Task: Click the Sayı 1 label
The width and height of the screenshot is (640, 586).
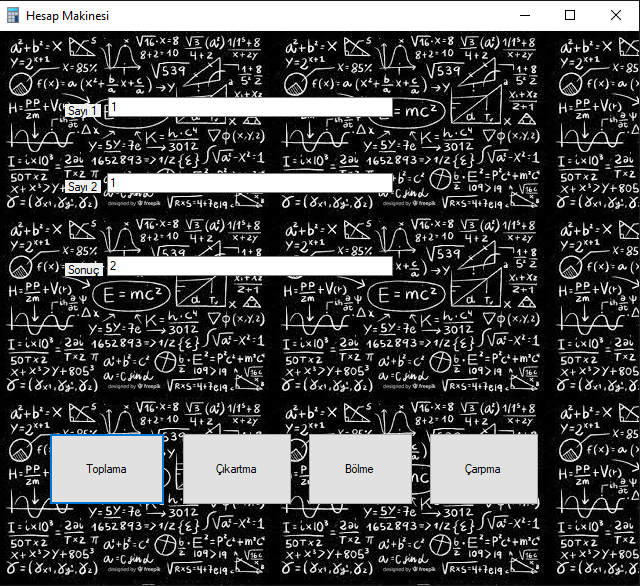Action: [x=82, y=111]
